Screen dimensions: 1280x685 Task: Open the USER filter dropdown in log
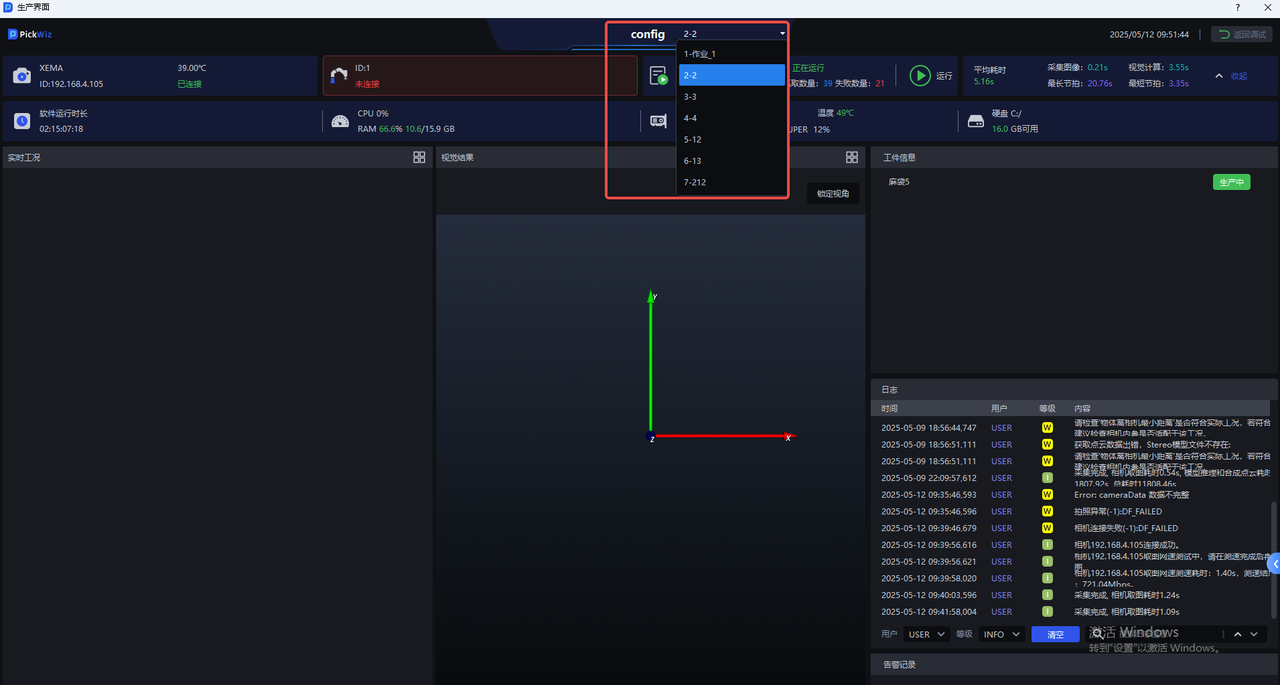926,634
